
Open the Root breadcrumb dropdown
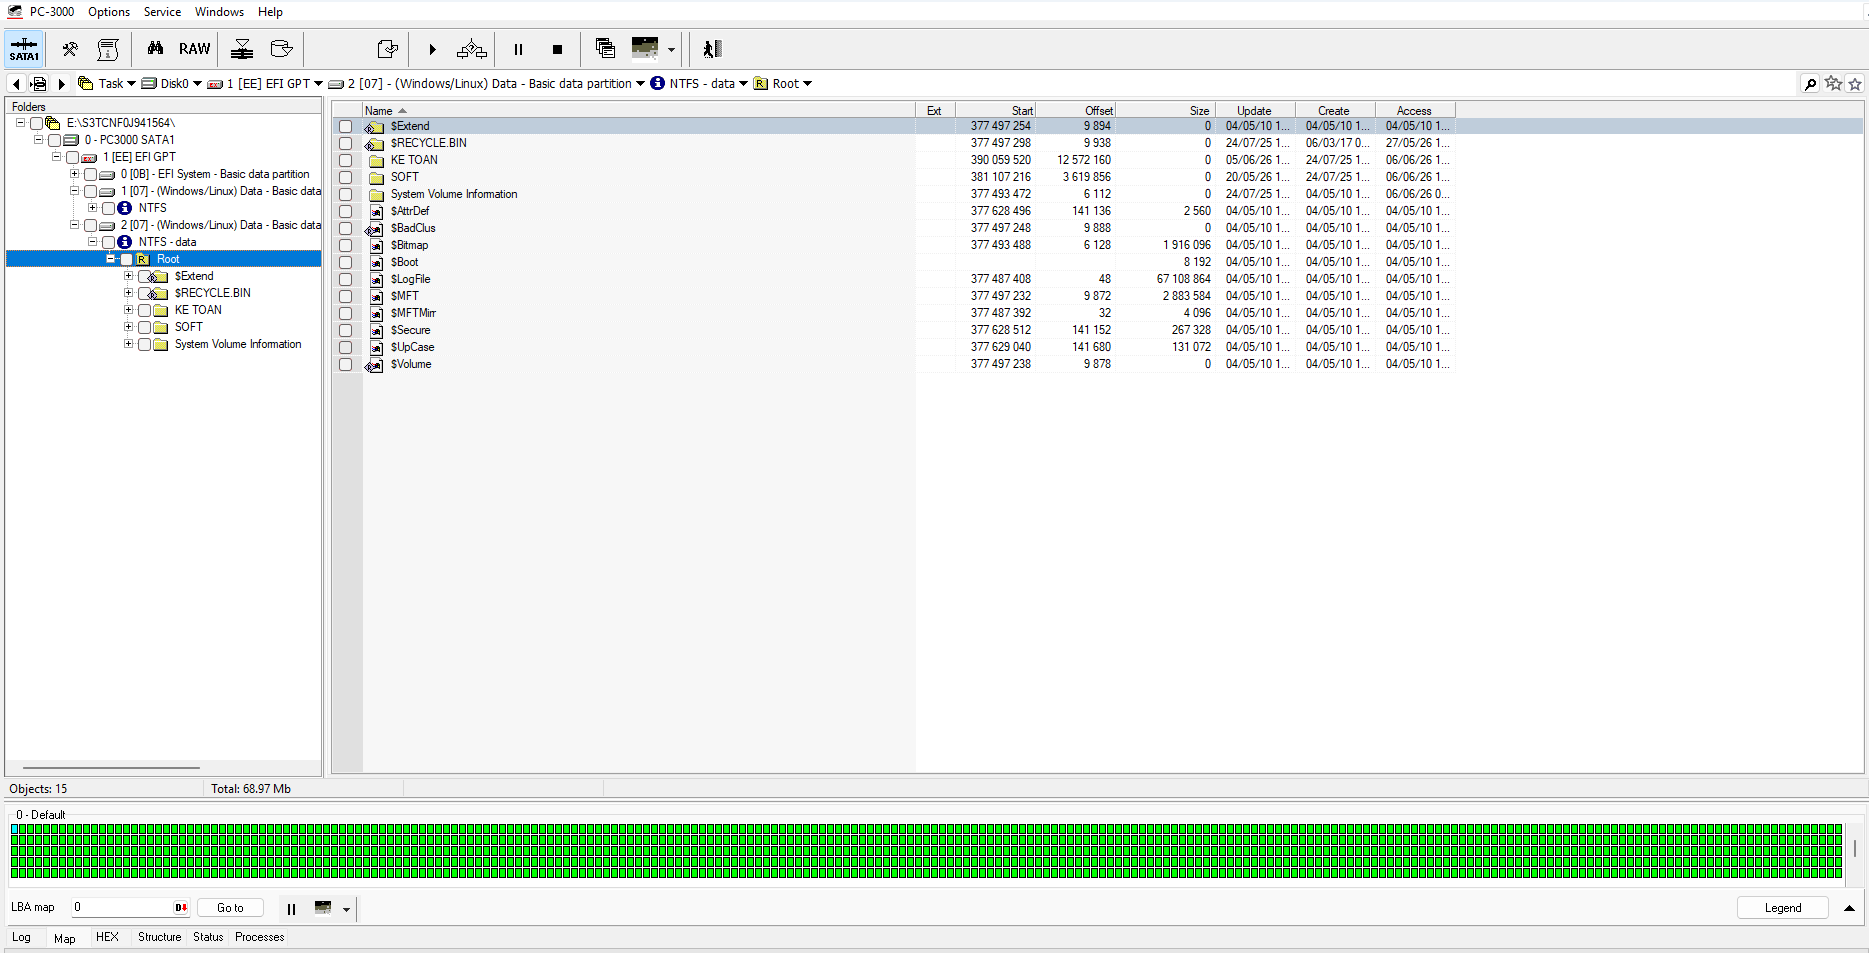pyautogui.click(x=807, y=84)
